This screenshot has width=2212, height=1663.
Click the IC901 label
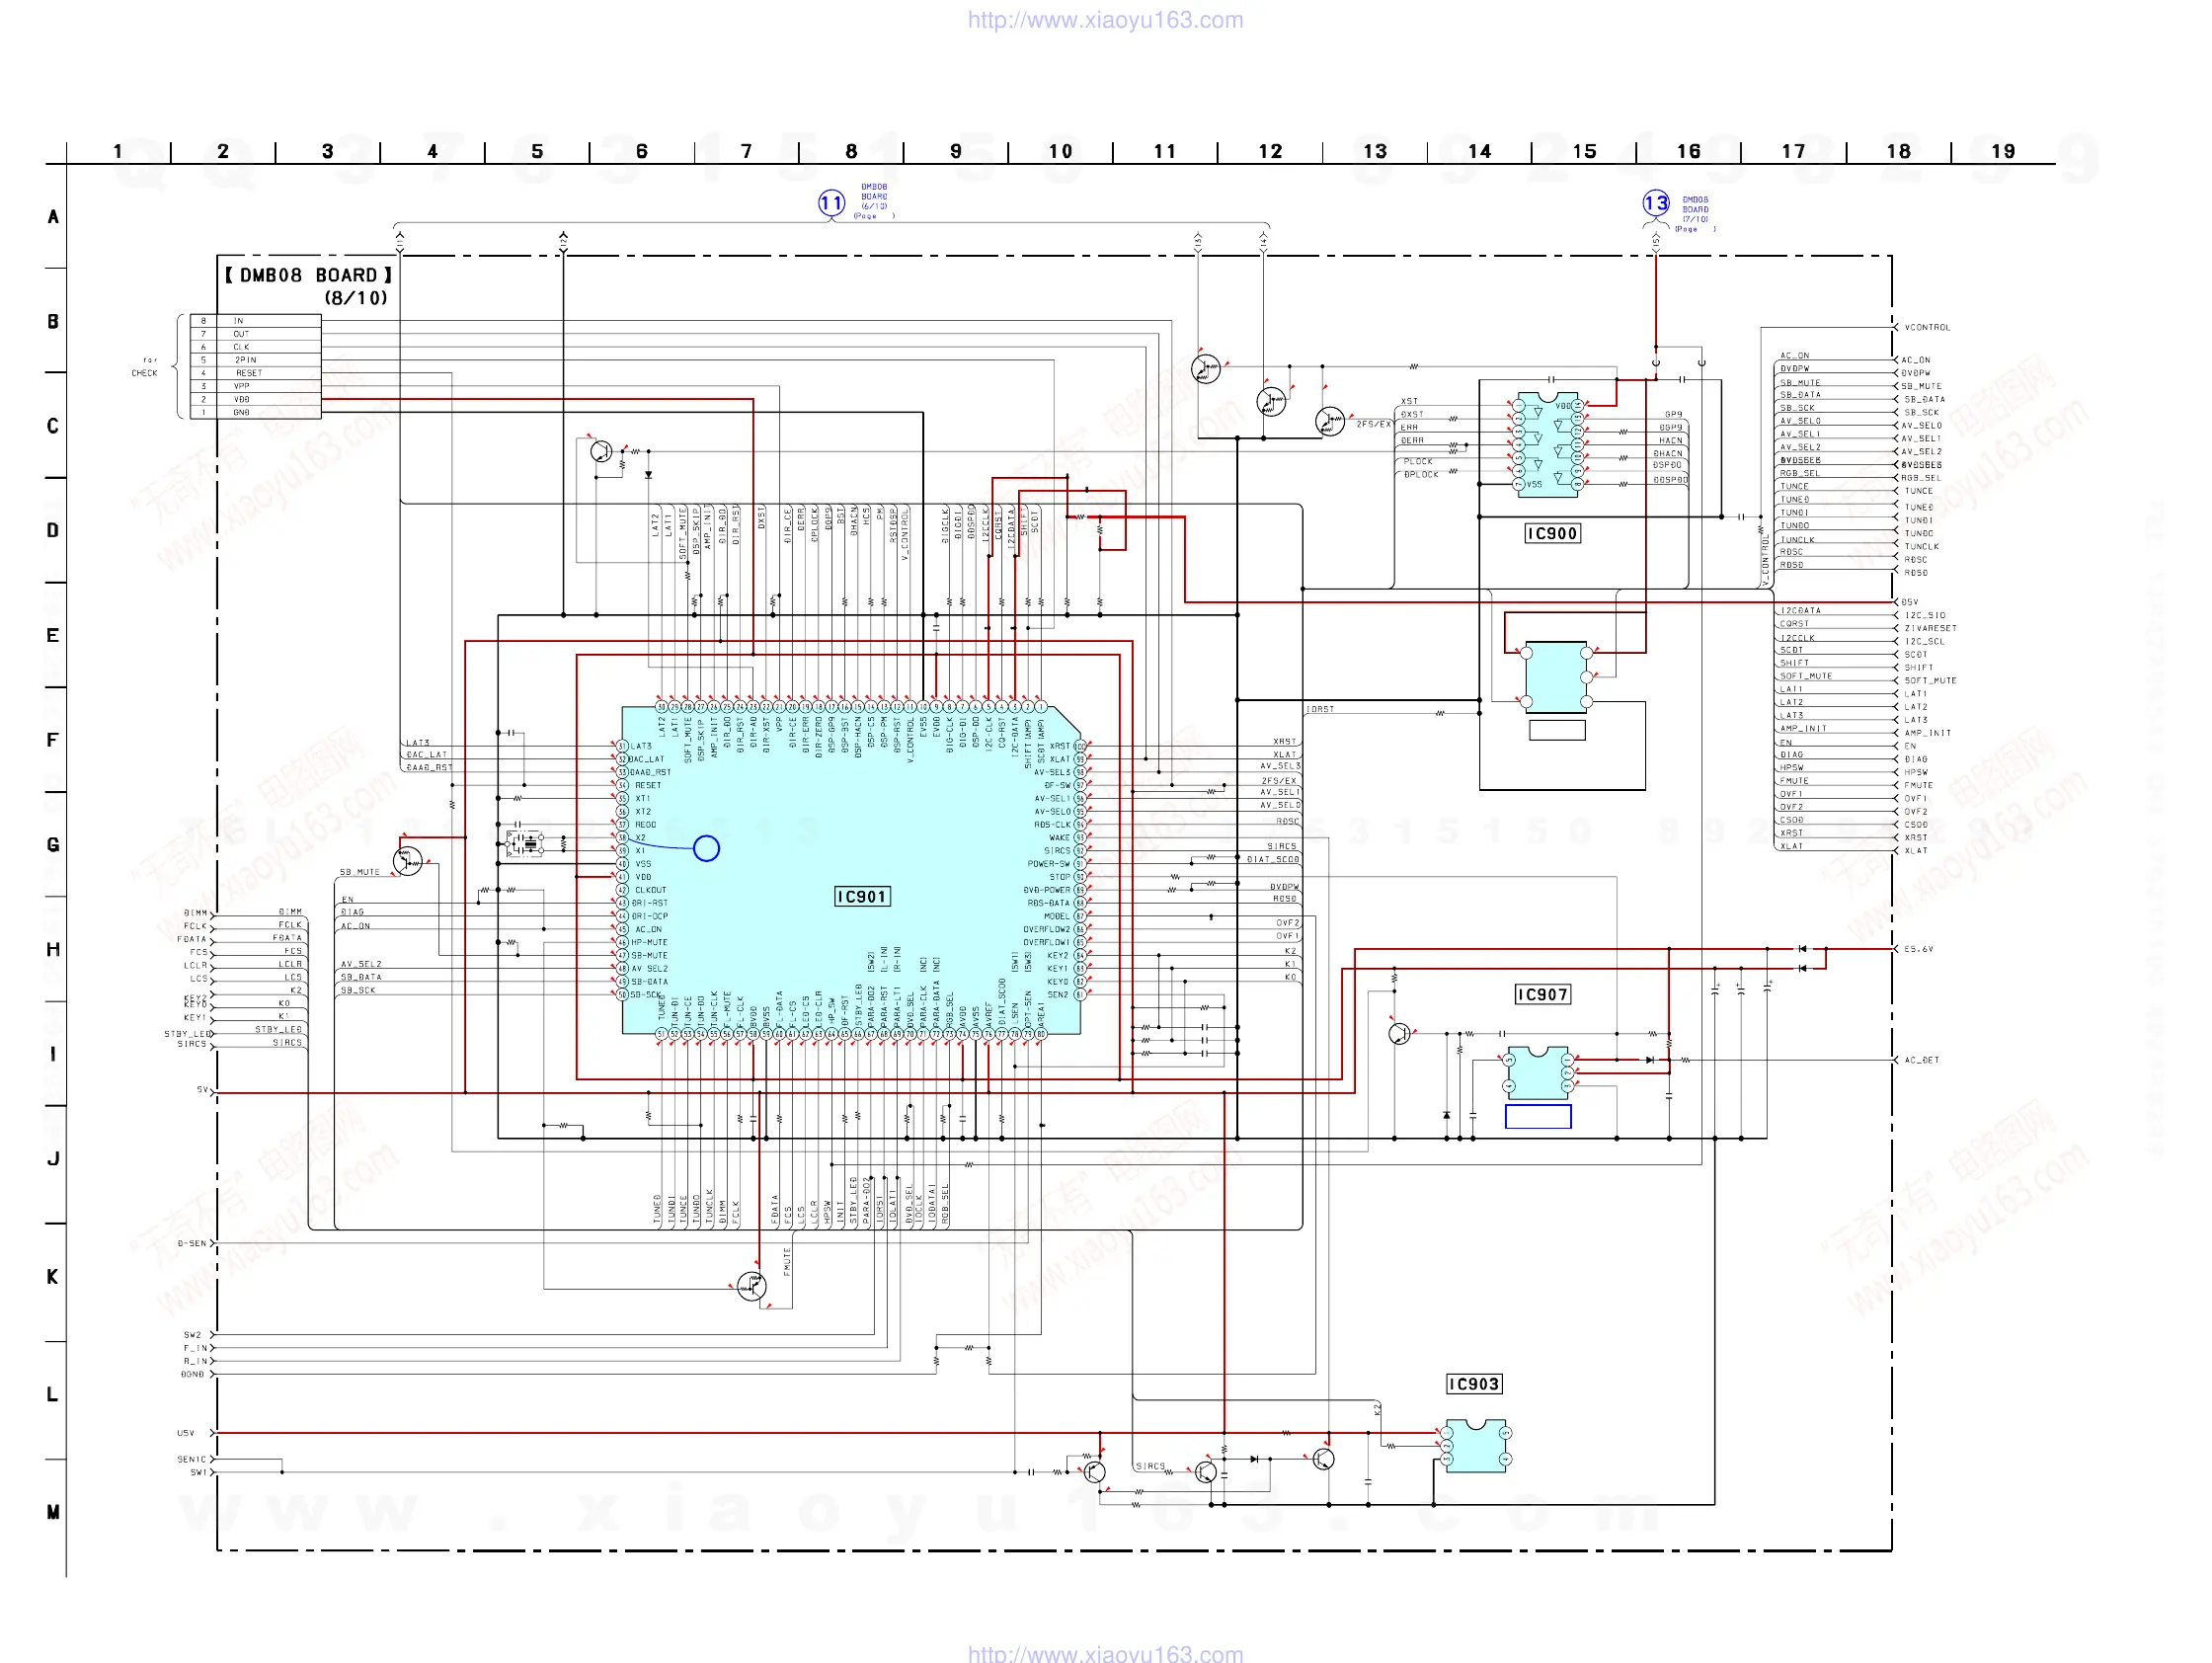click(861, 897)
